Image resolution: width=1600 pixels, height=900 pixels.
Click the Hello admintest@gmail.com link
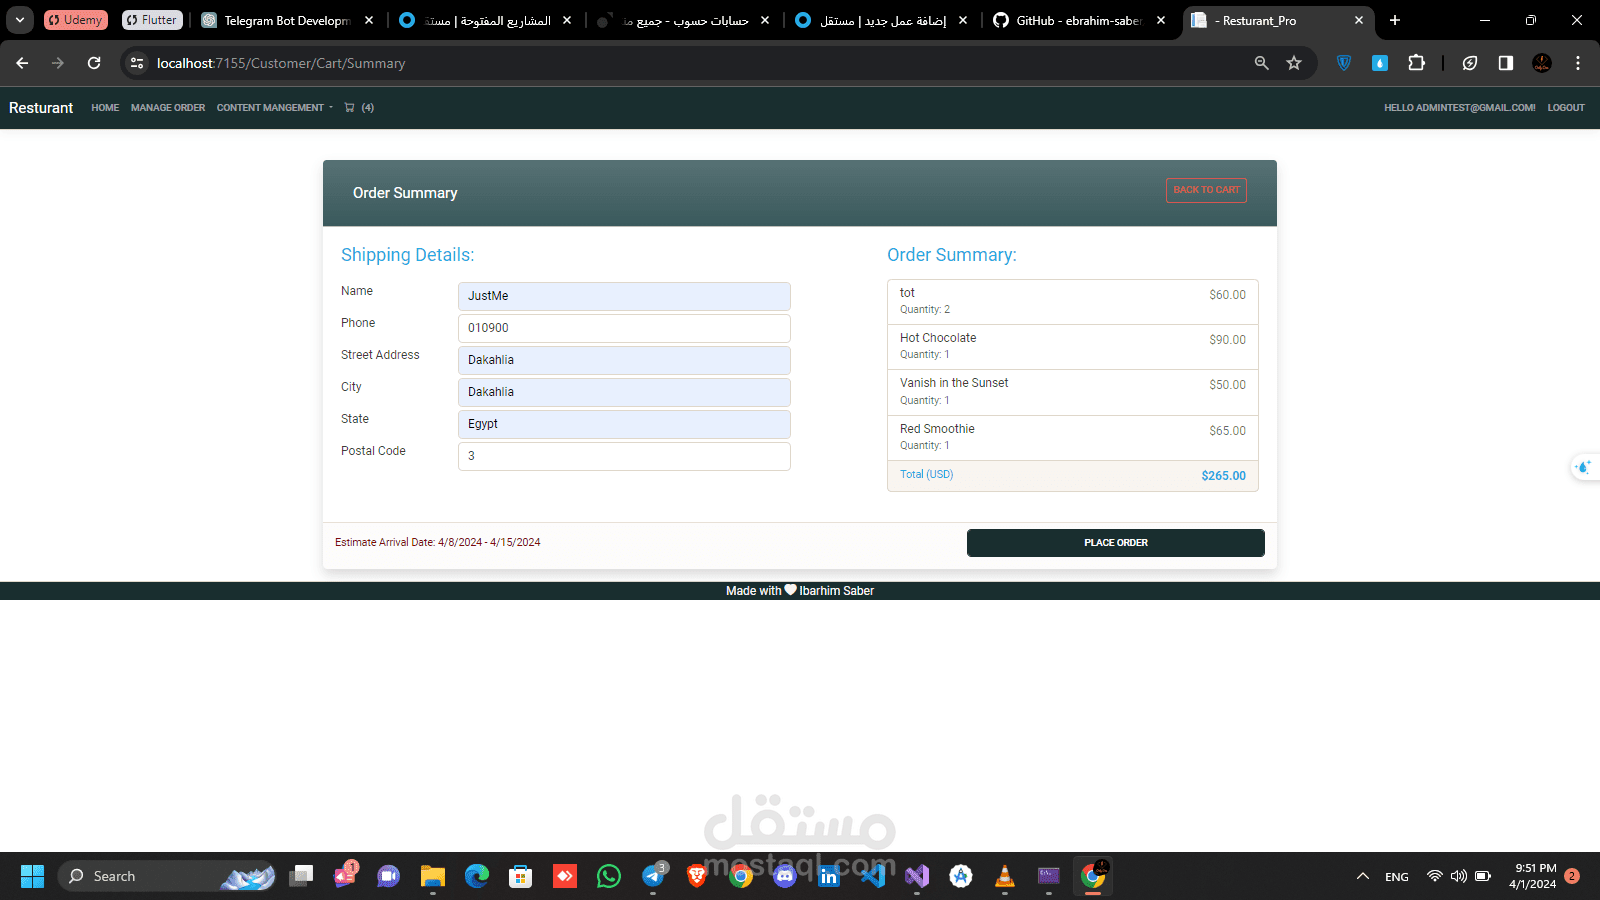click(x=1460, y=108)
